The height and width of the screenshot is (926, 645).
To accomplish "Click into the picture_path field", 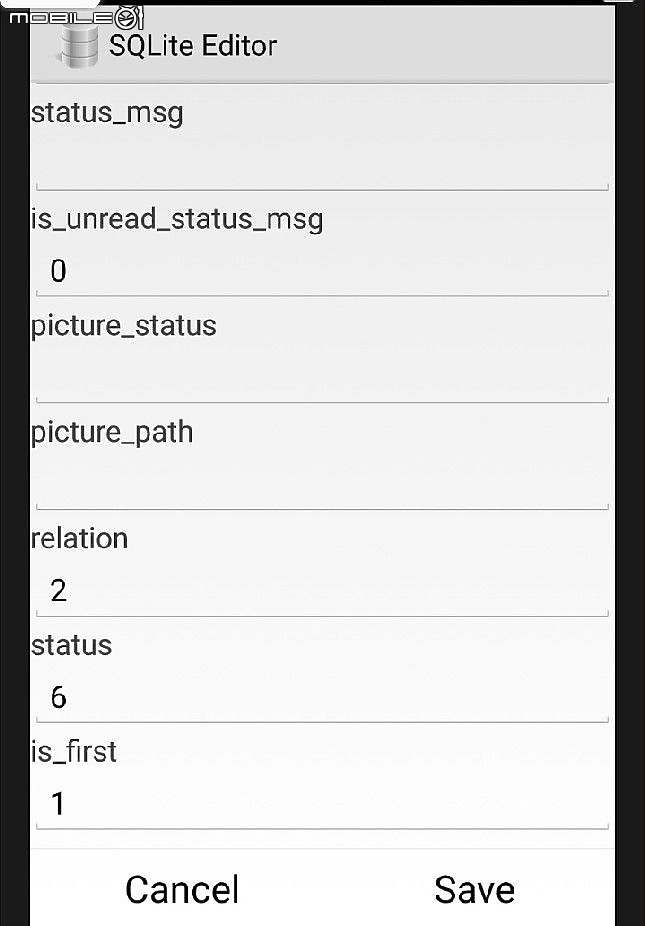I will [322, 484].
